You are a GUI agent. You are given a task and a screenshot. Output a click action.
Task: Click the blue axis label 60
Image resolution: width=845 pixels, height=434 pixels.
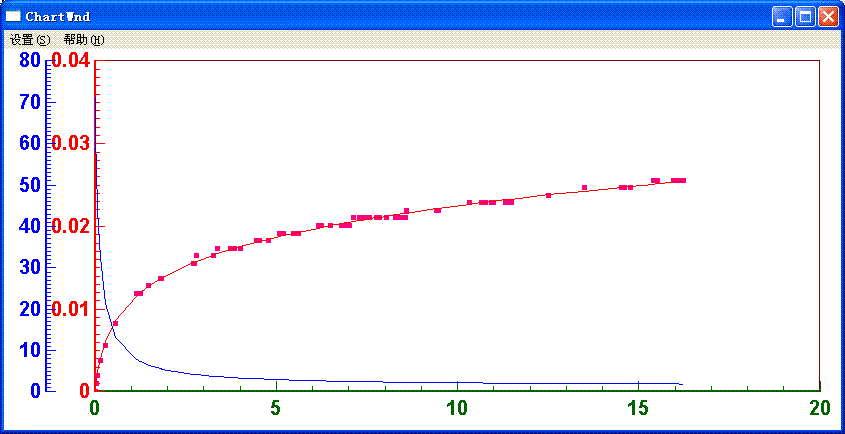pyautogui.click(x=30, y=143)
